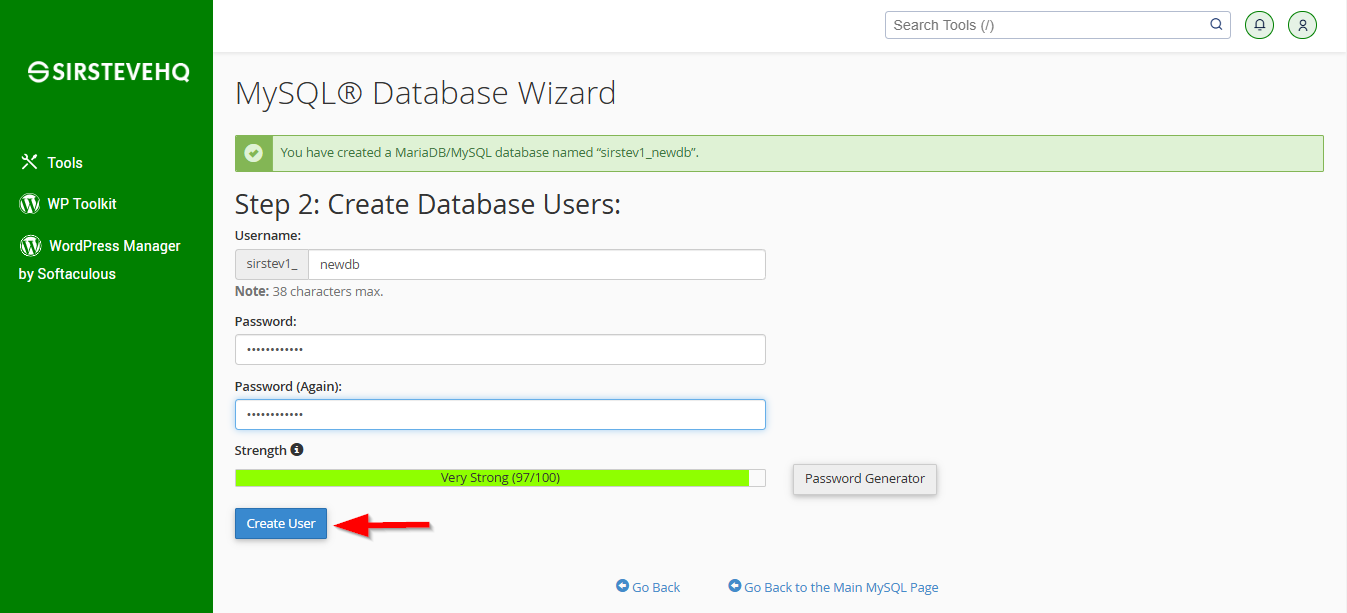The image size is (1347, 613).
Task: Click the search magnifier icon
Action: pos(1216,25)
